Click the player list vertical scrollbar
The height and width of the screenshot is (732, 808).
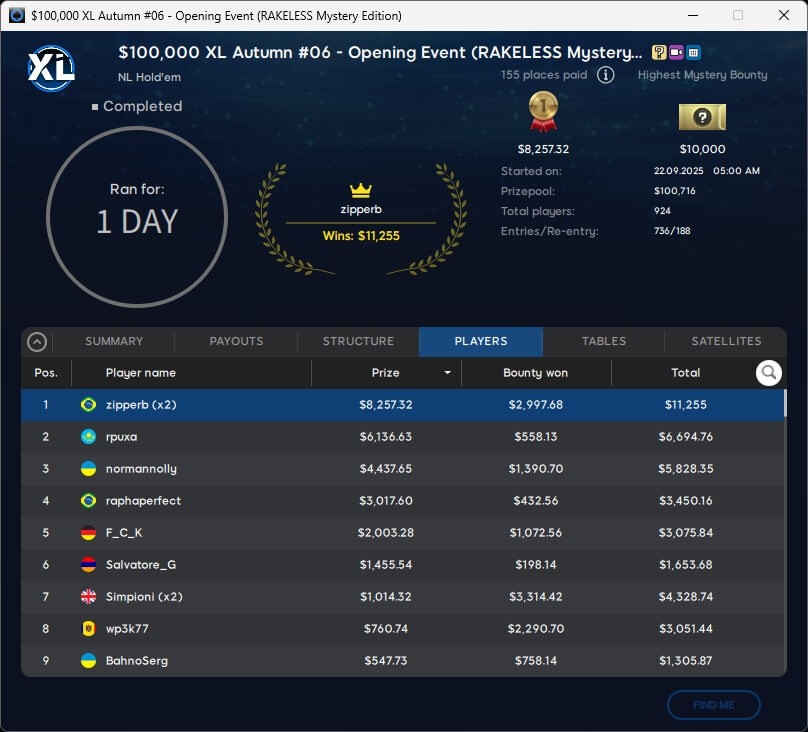784,404
